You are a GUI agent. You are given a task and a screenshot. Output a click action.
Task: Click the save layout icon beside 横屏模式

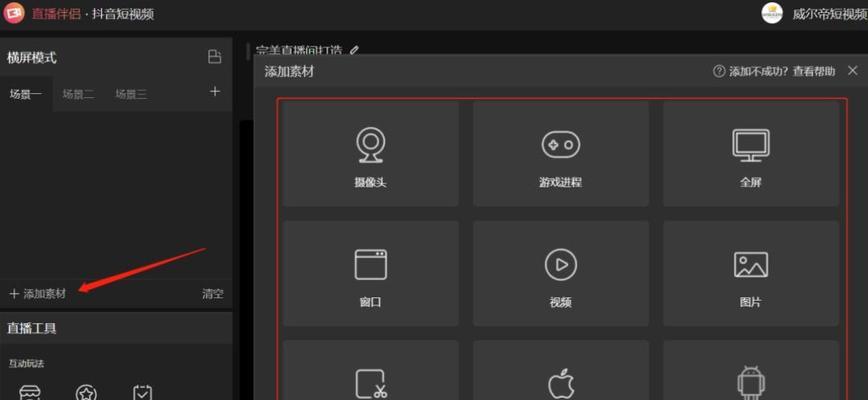[214, 57]
